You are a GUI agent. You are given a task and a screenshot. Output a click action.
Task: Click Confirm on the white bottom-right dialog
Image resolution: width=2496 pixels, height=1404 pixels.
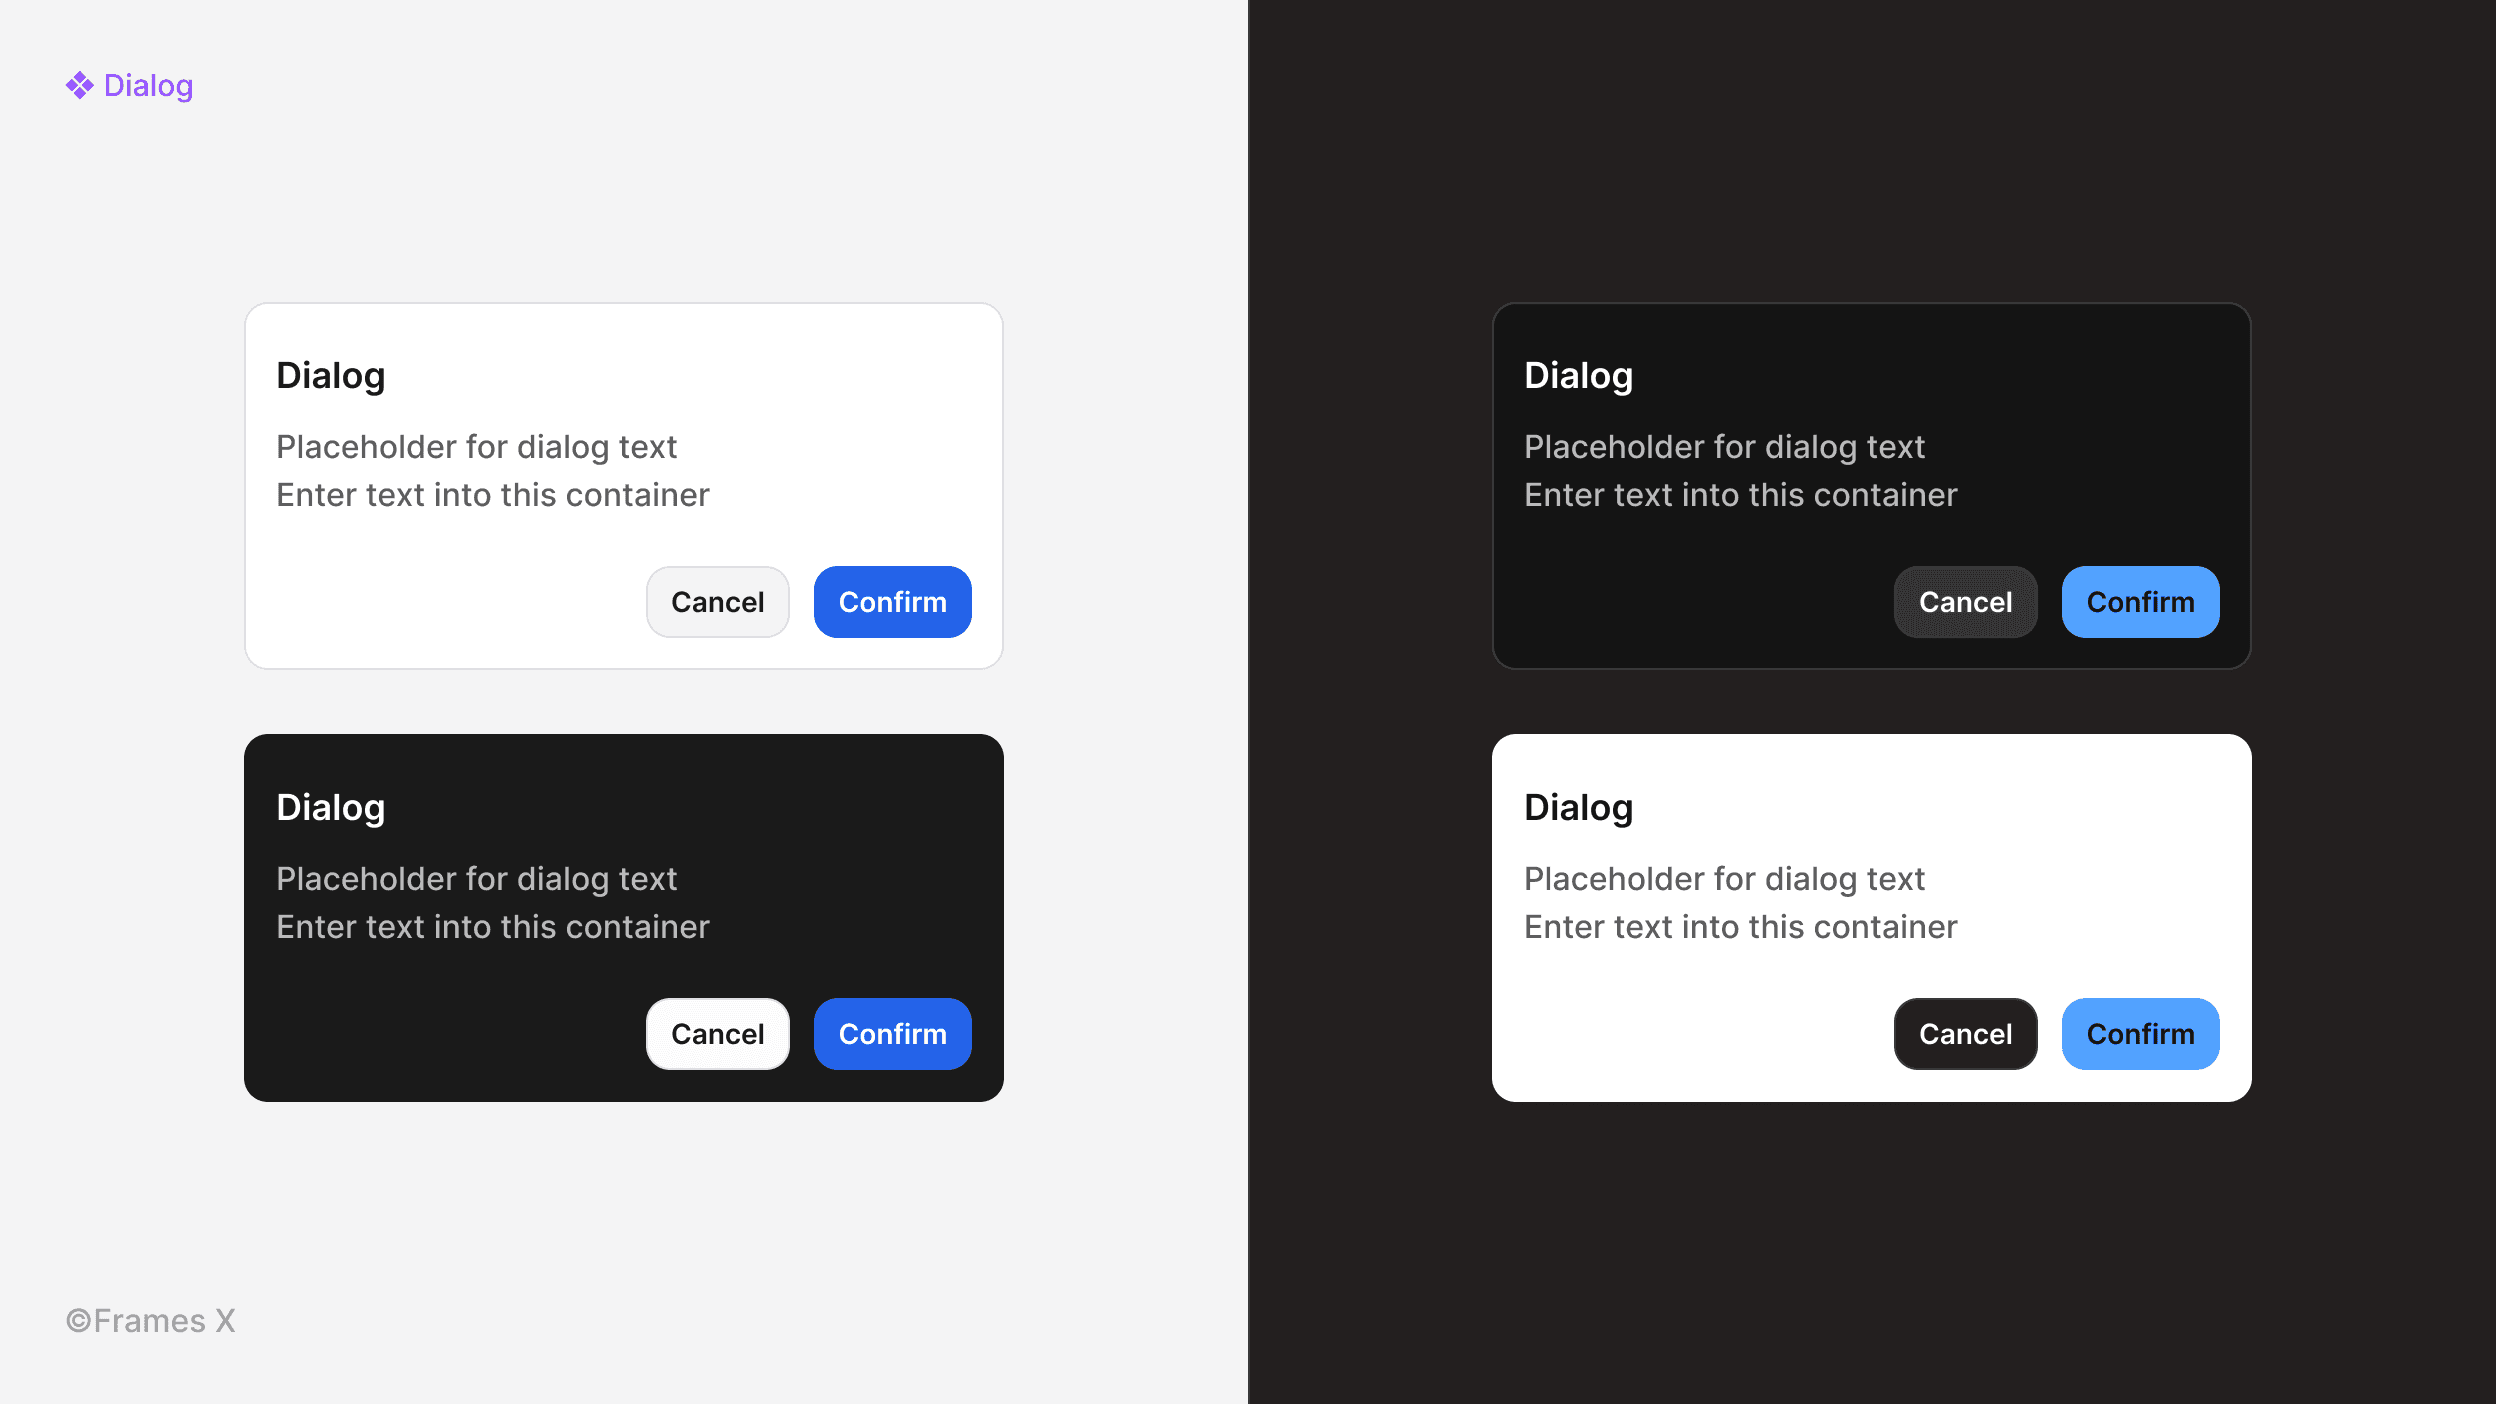point(2139,1034)
